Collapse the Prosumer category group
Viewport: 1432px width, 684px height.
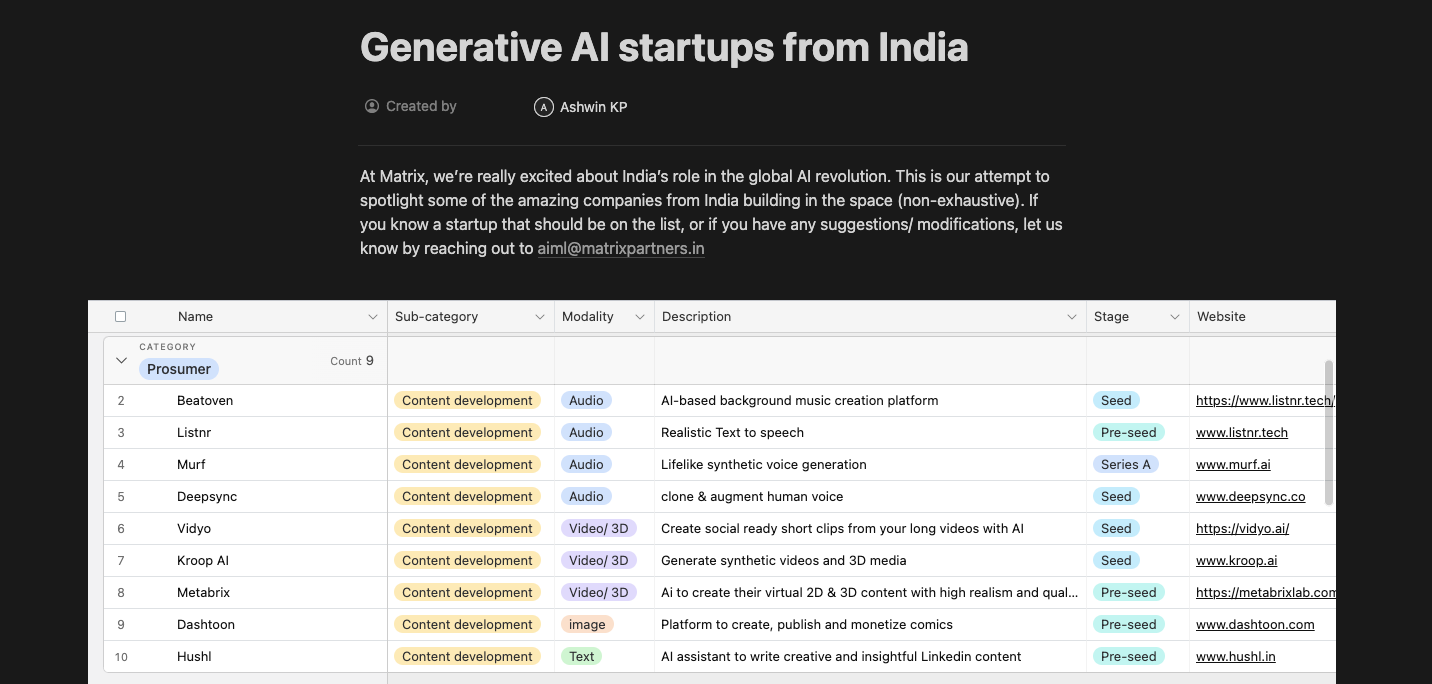(121, 360)
